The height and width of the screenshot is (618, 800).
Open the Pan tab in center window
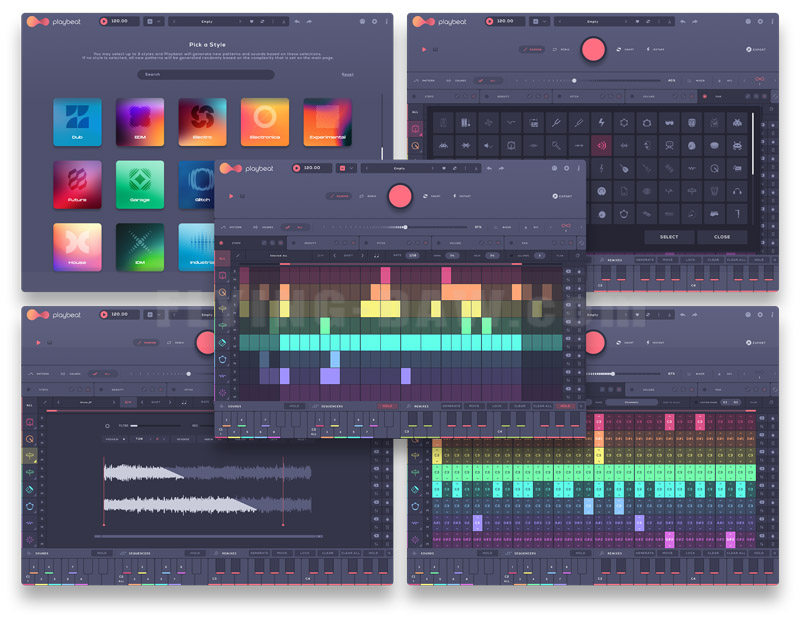point(539,243)
